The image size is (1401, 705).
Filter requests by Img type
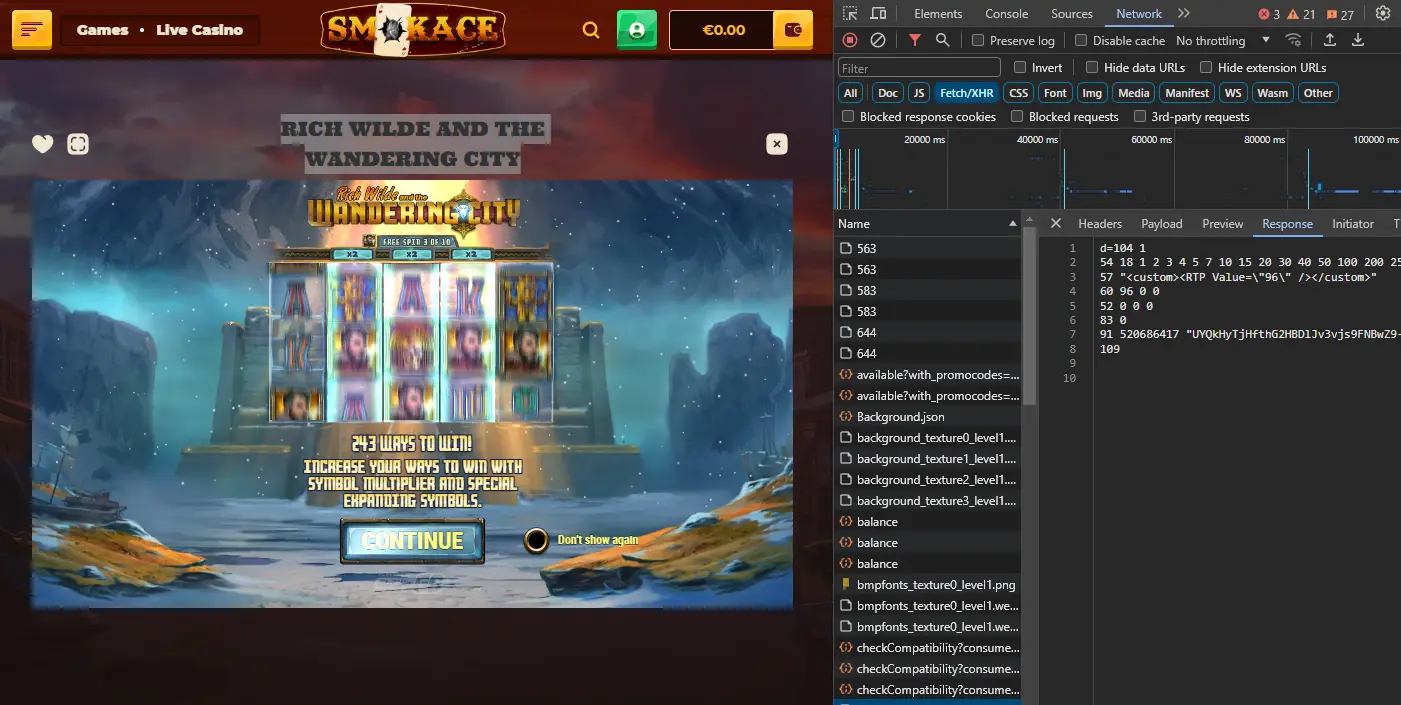(1092, 93)
